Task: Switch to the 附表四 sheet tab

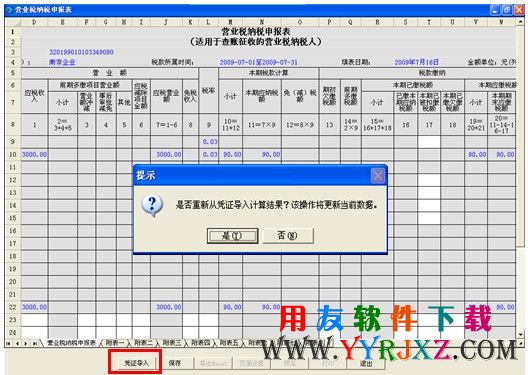Action: coord(201,343)
